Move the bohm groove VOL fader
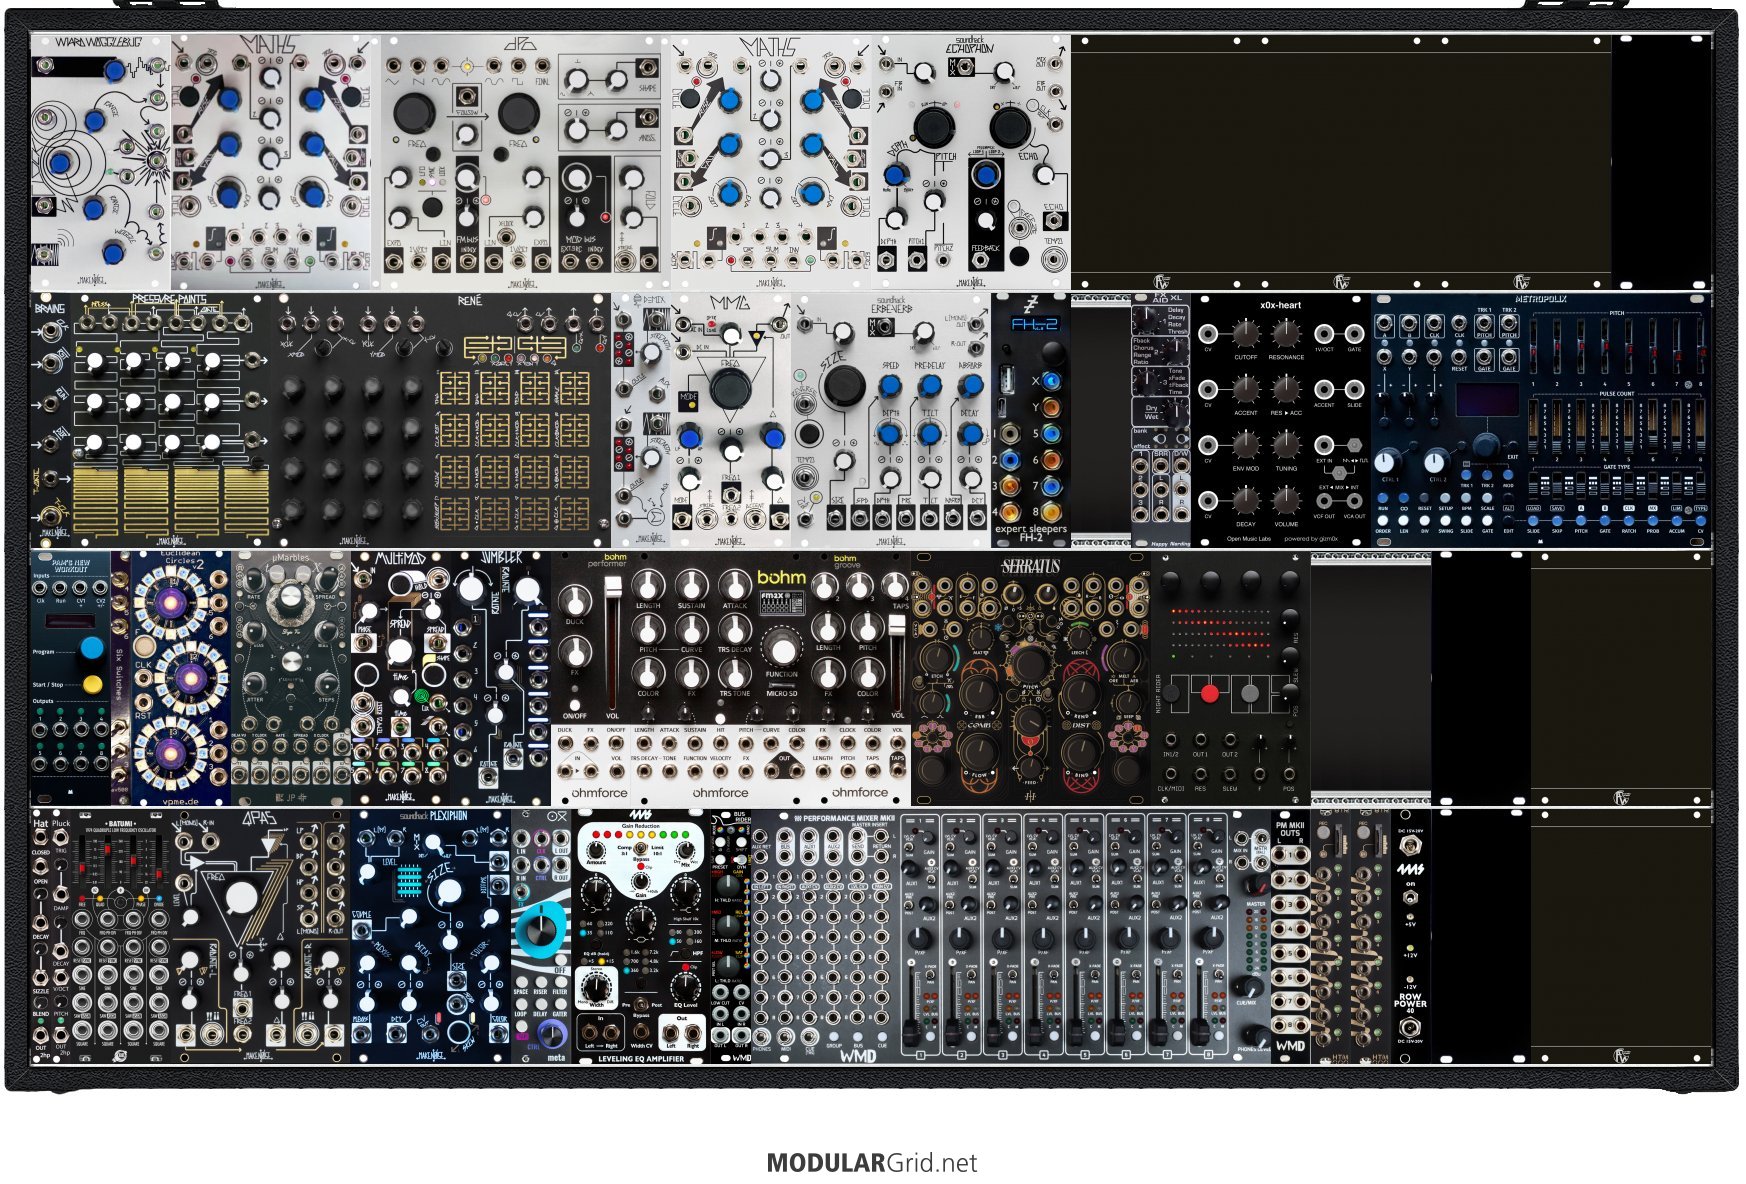The height and width of the screenshot is (1184, 1746). 897,624
